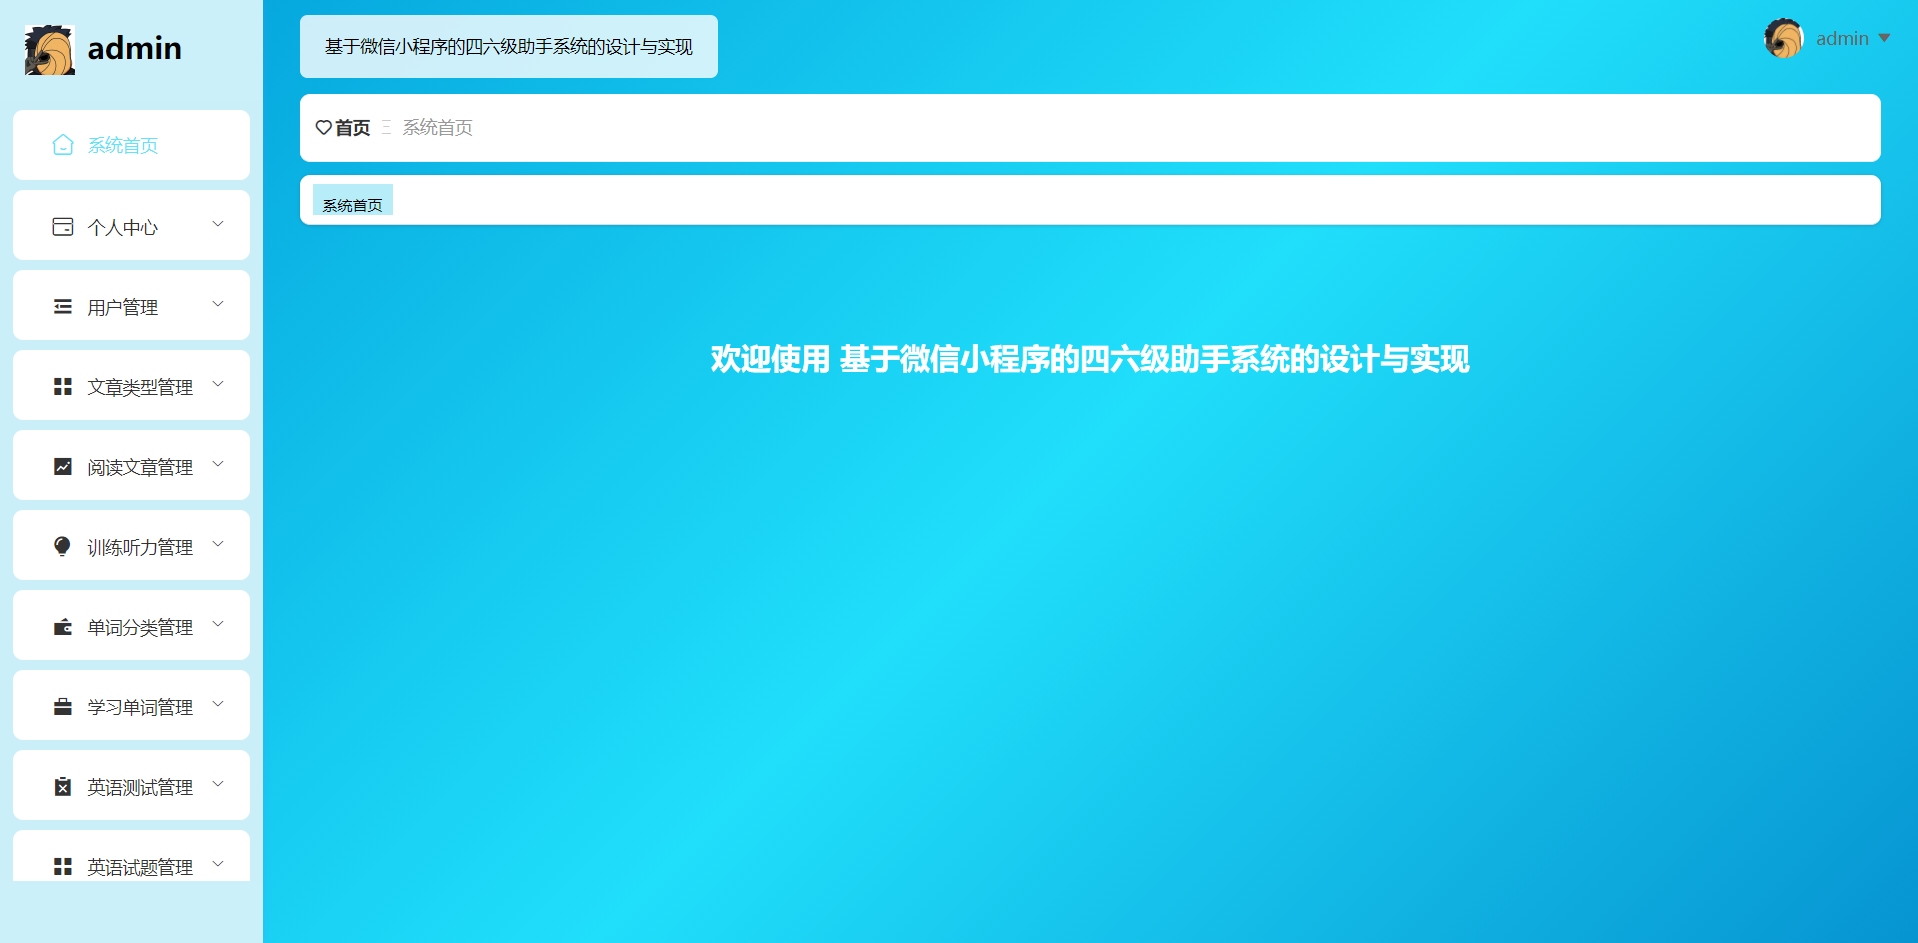Click the chart icon beside 阅读文章管理

point(62,467)
